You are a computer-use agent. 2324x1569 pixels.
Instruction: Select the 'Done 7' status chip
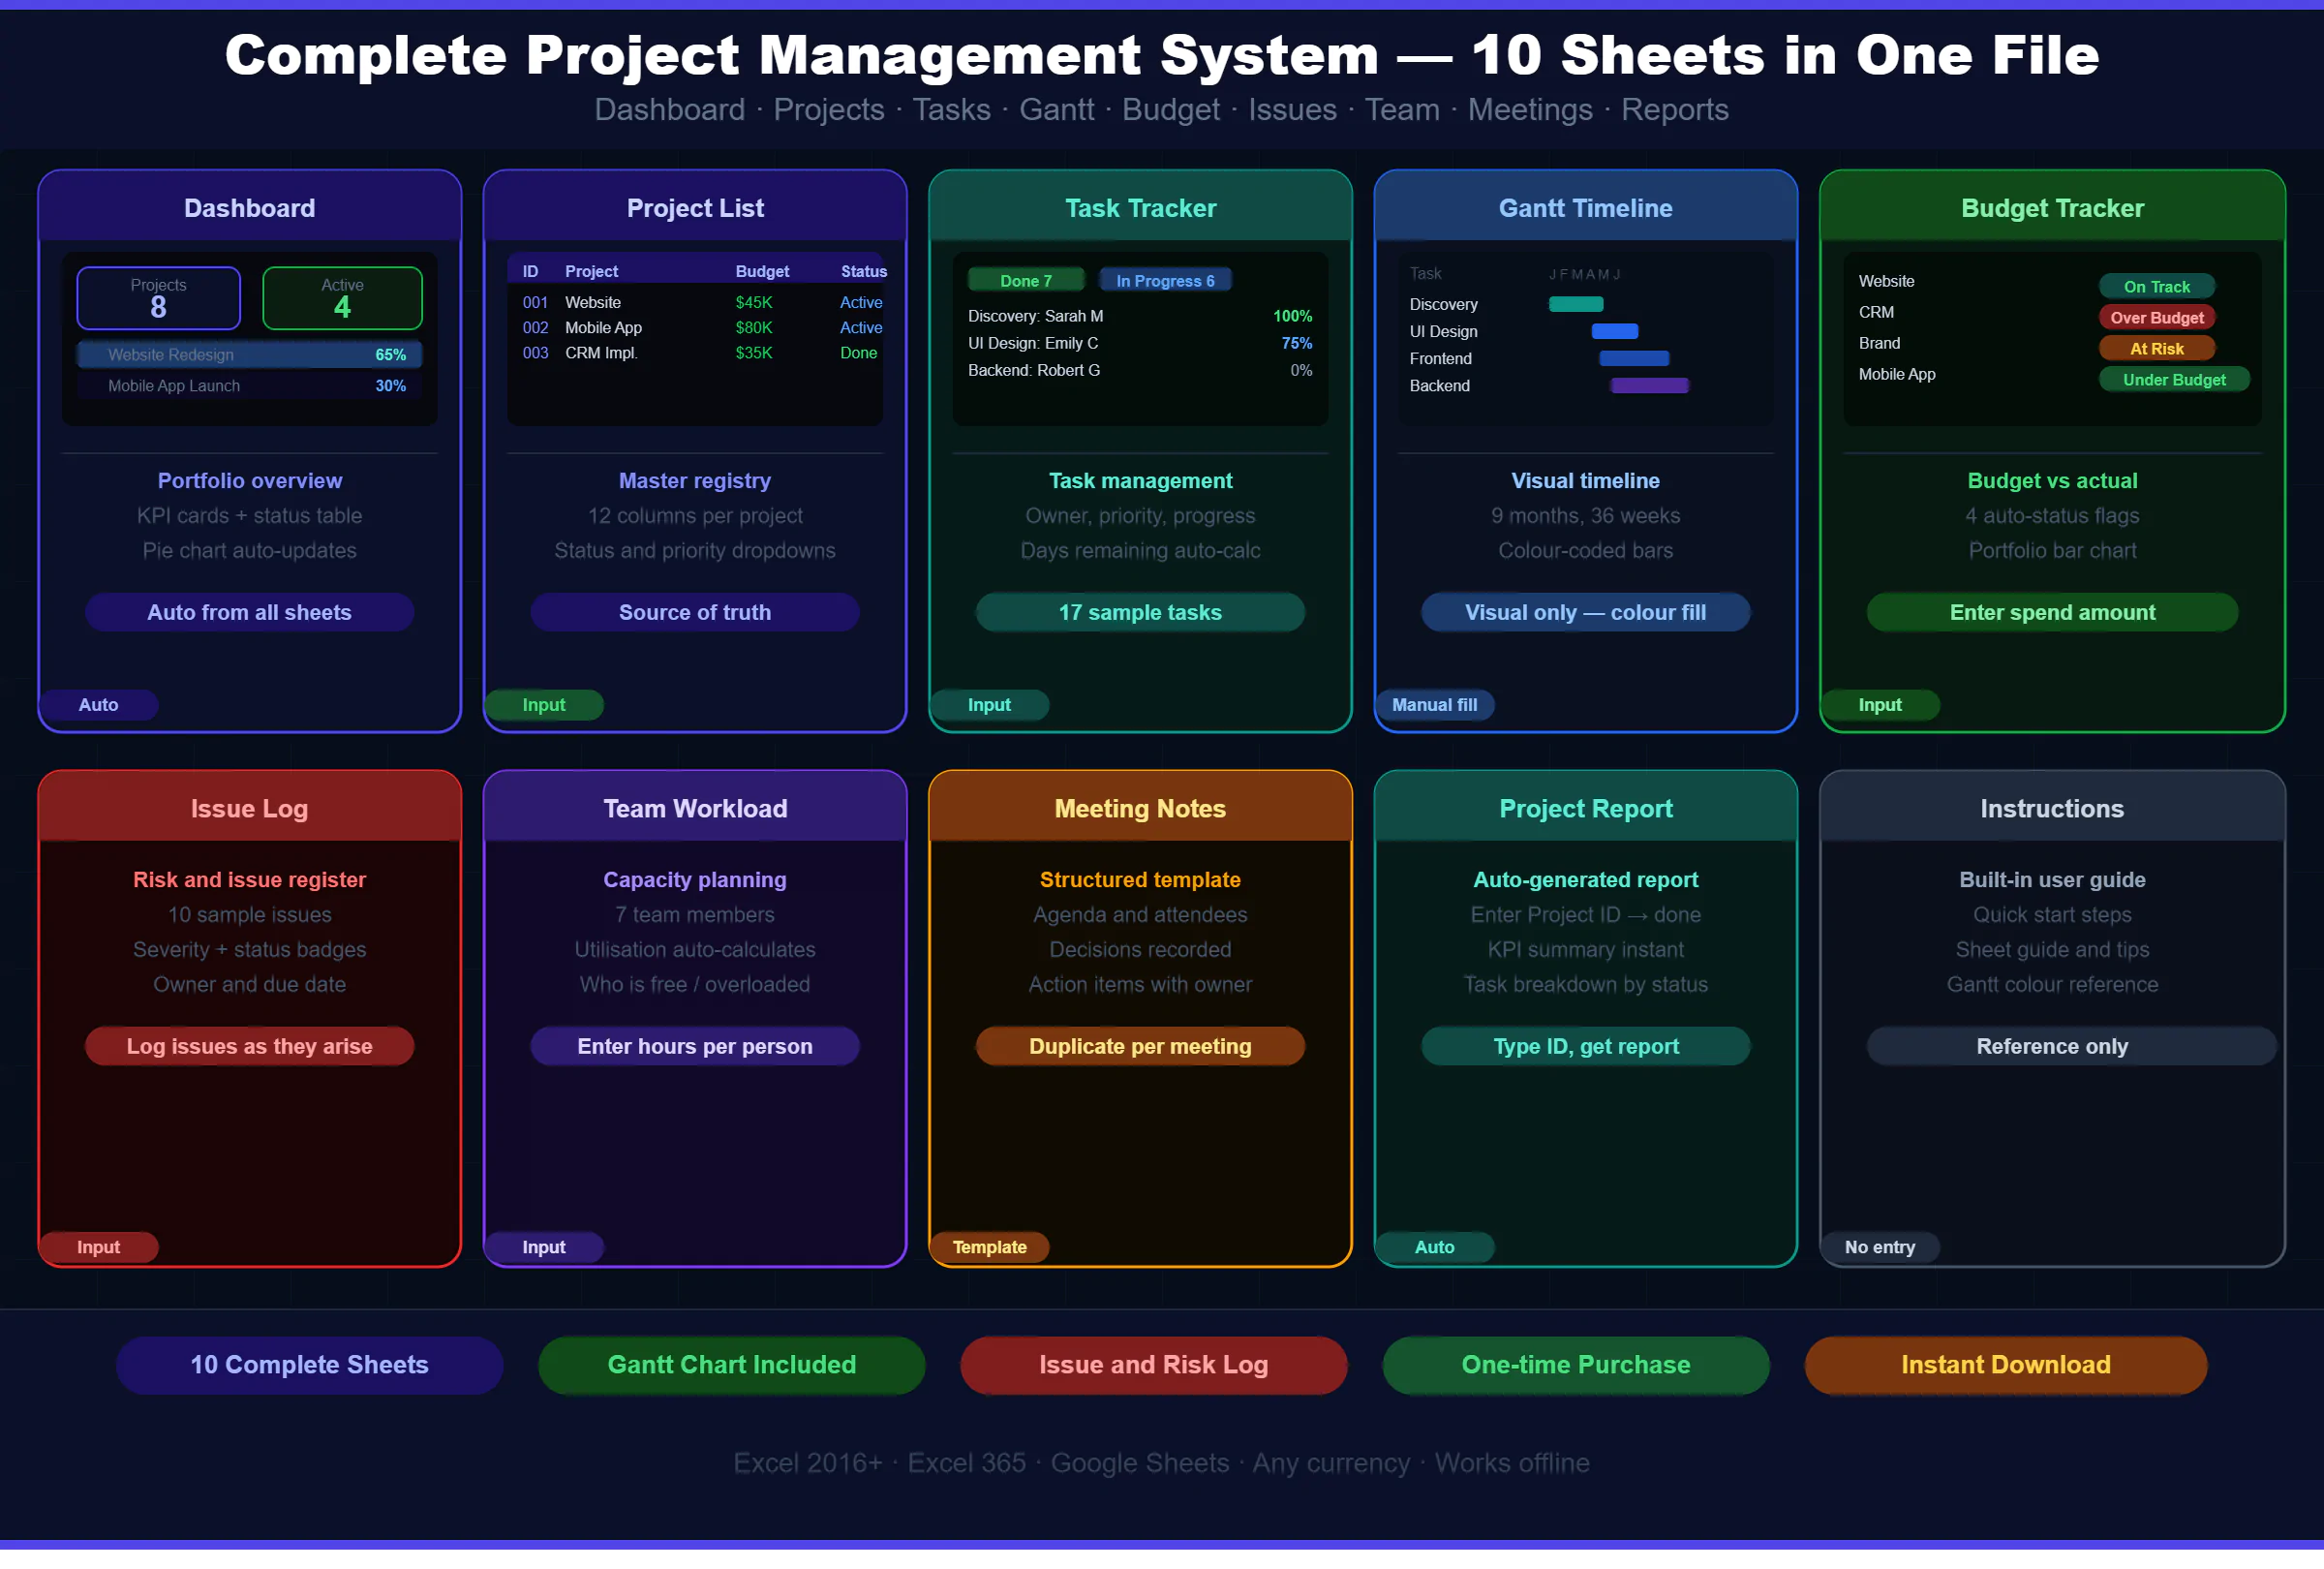coord(1025,281)
